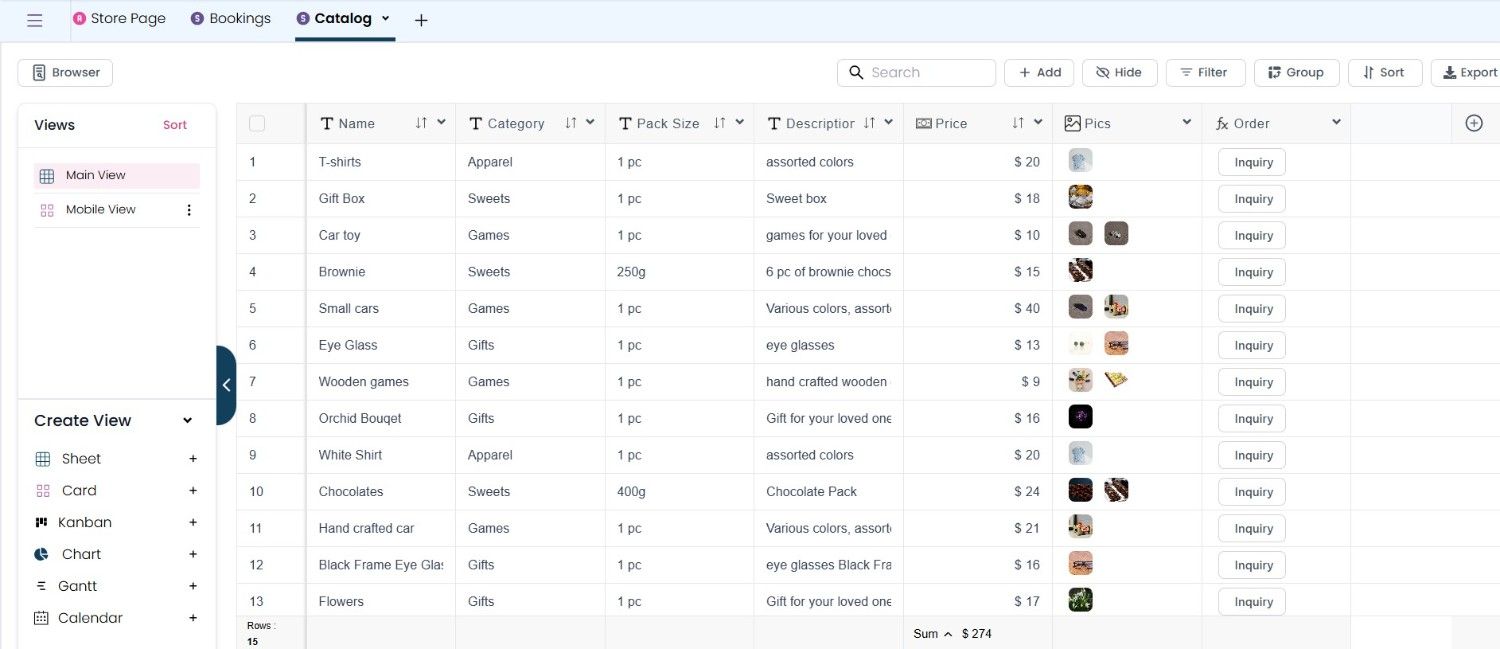Switch to the Bookings tab
This screenshot has width=1500, height=649.
point(231,18)
